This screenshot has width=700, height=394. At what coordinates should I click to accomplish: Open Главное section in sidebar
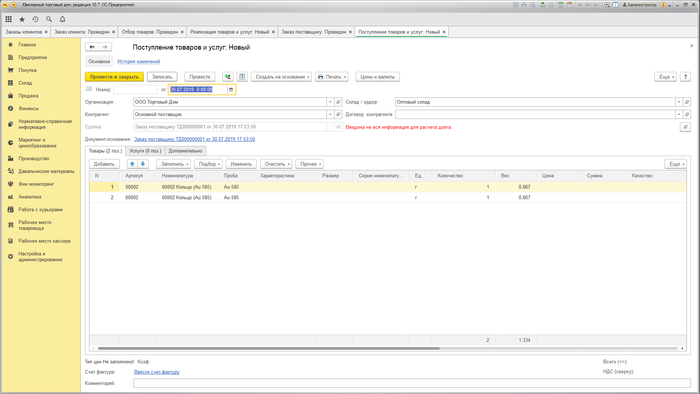point(27,45)
